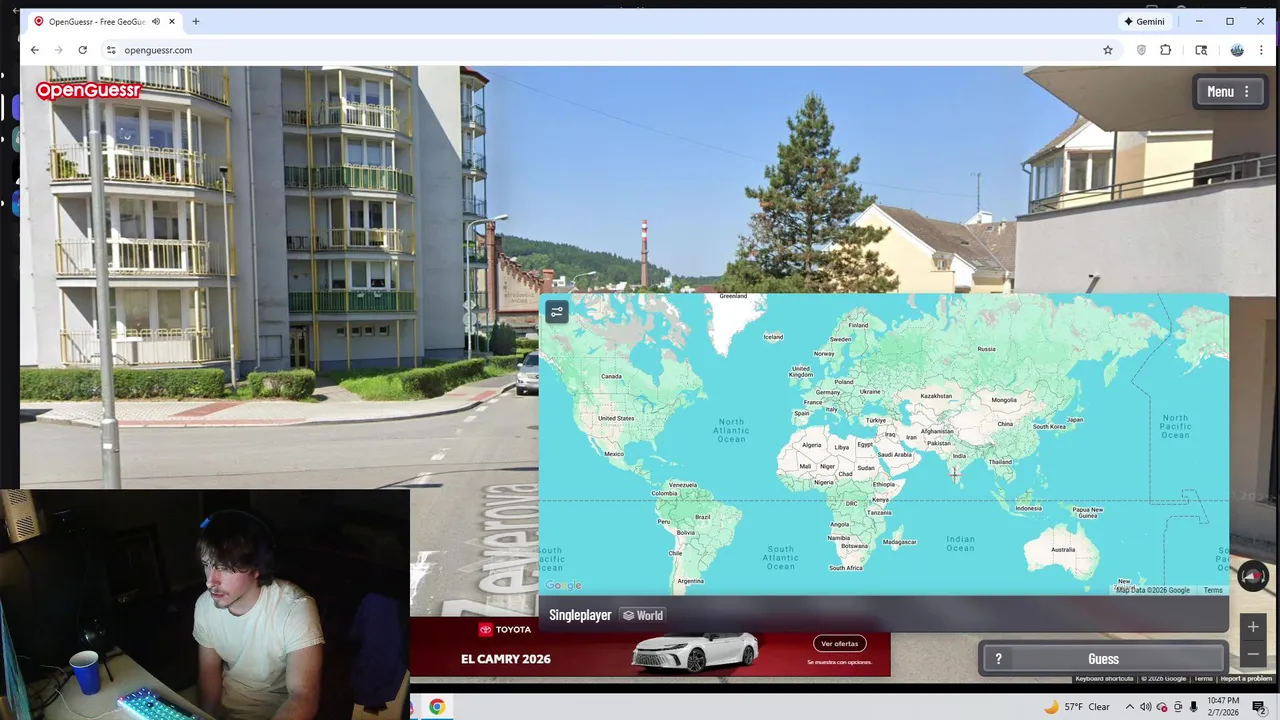View site information icon in address bar
1280x720 pixels.
coord(111,50)
